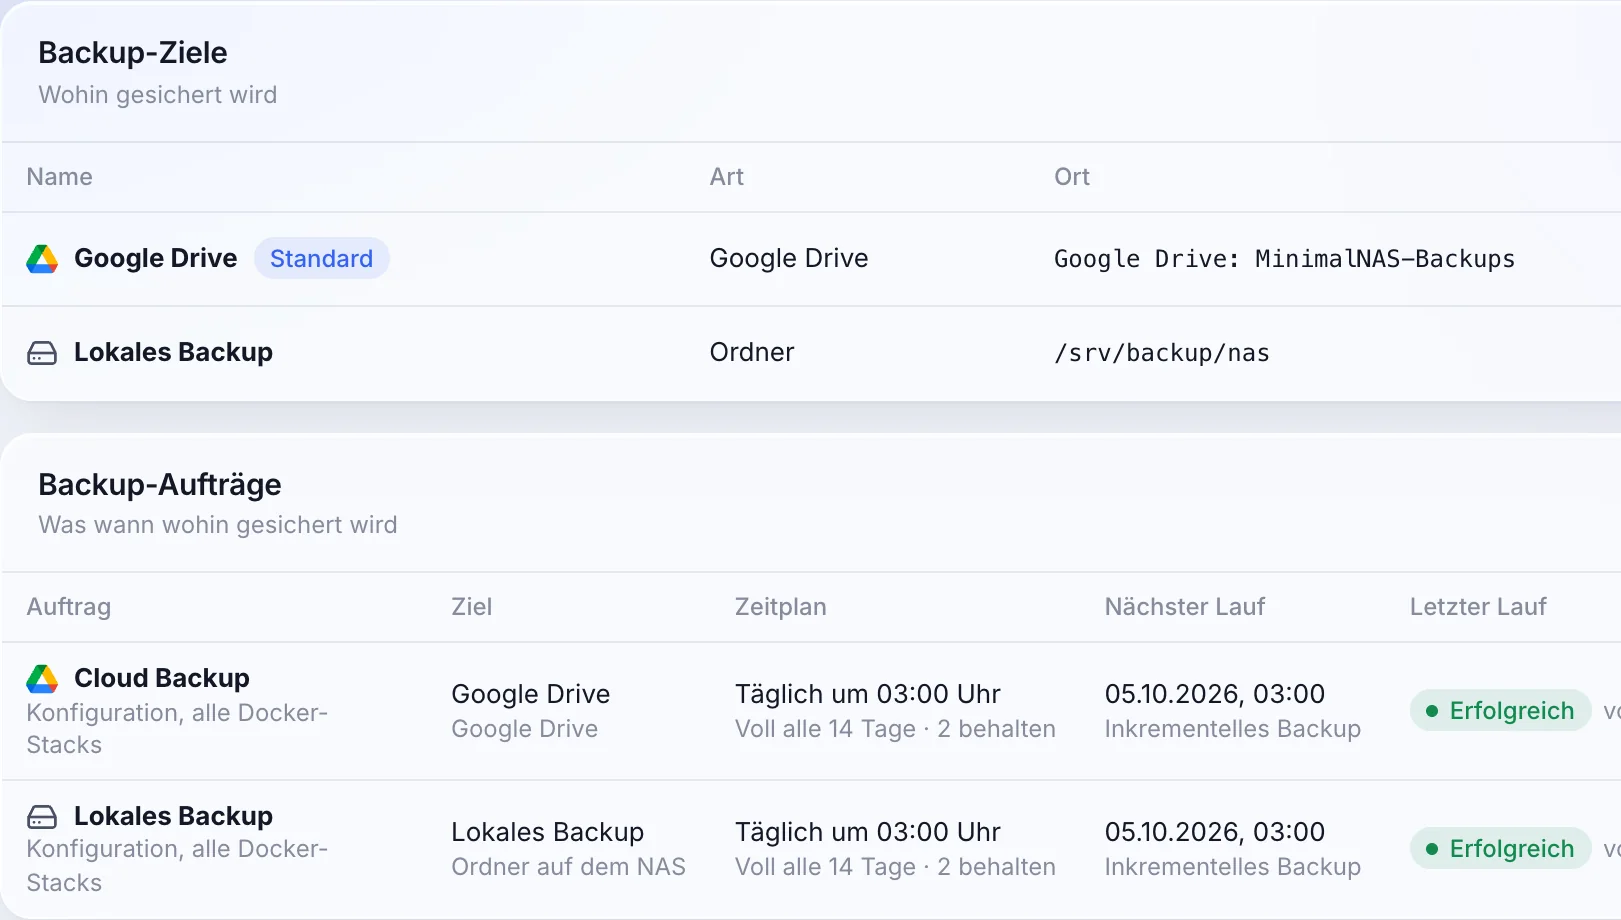This screenshot has width=1621, height=920.
Task: Click the Backup-Ziele section heading
Action: tap(133, 52)
